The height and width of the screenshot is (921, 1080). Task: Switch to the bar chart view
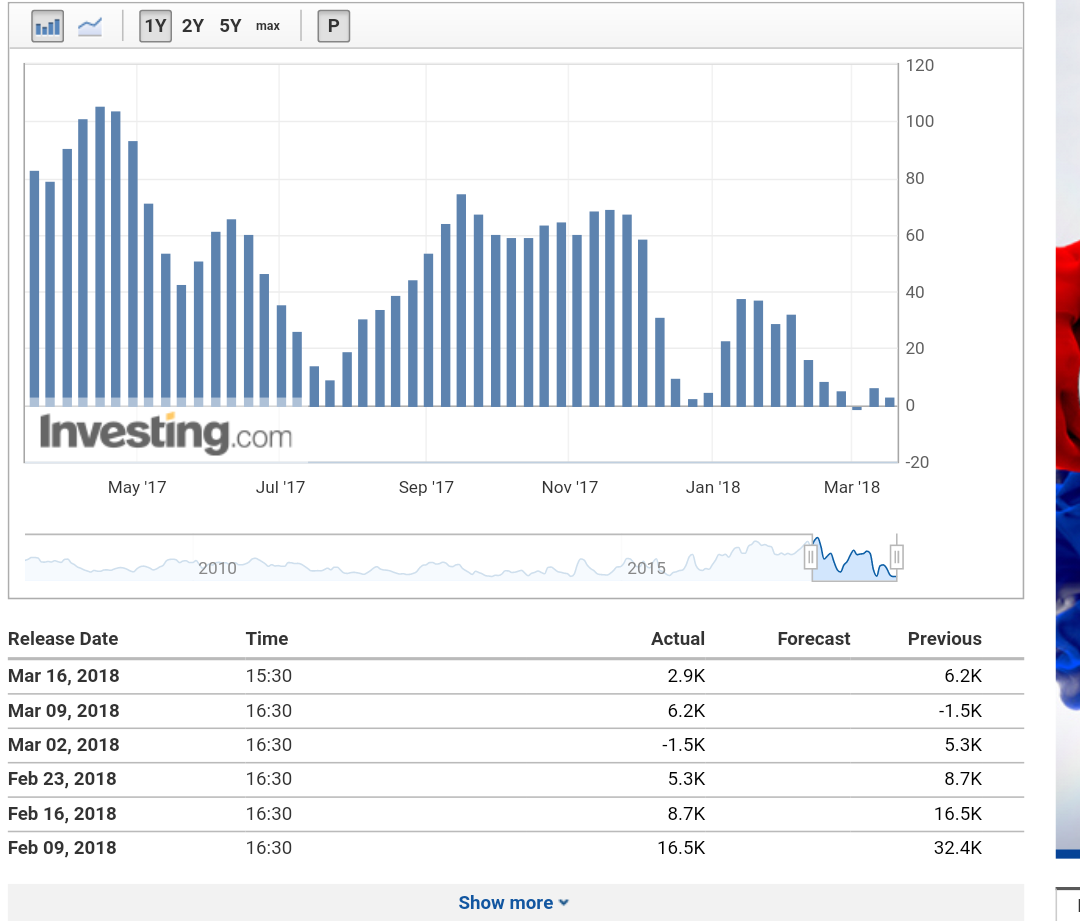(46, 25)
